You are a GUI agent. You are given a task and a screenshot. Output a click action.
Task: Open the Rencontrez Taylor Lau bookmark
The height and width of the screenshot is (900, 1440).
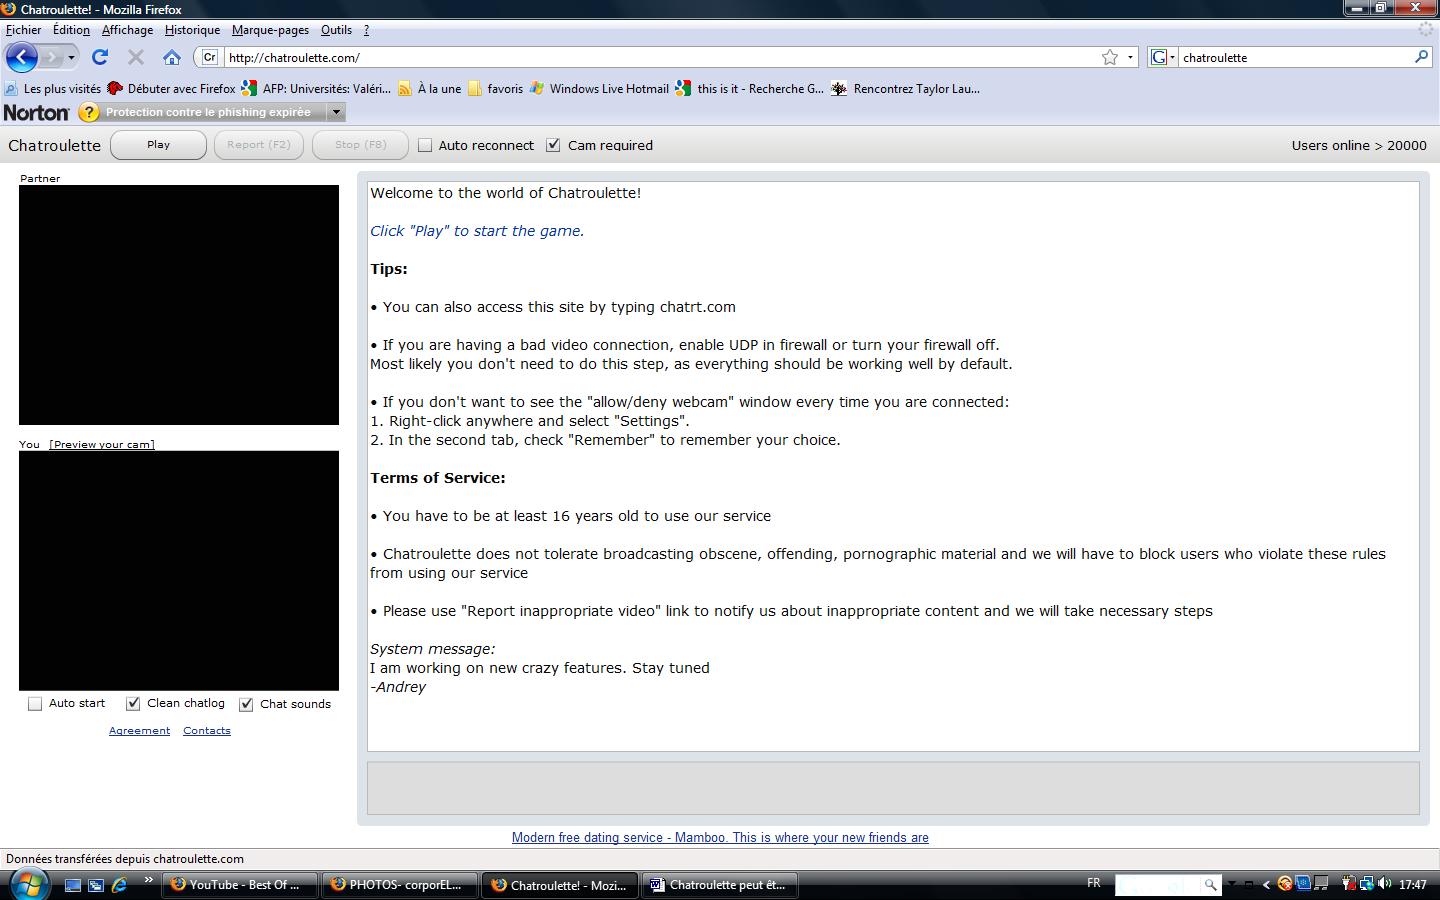click(905, 88)
